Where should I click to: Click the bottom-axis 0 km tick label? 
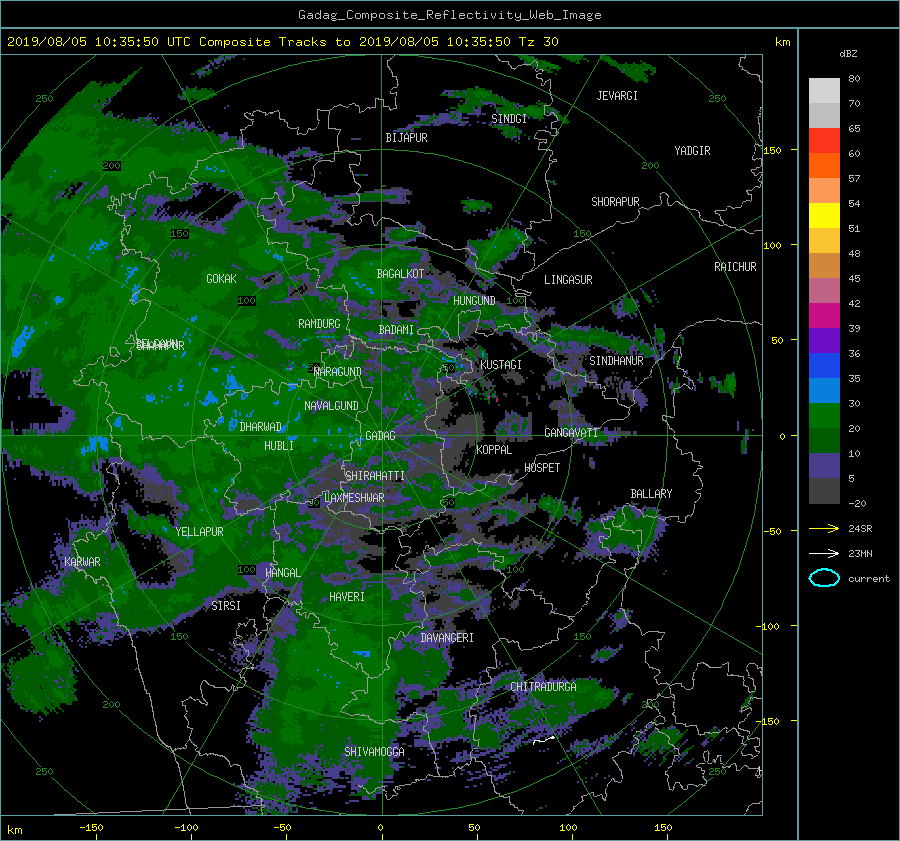381,828
